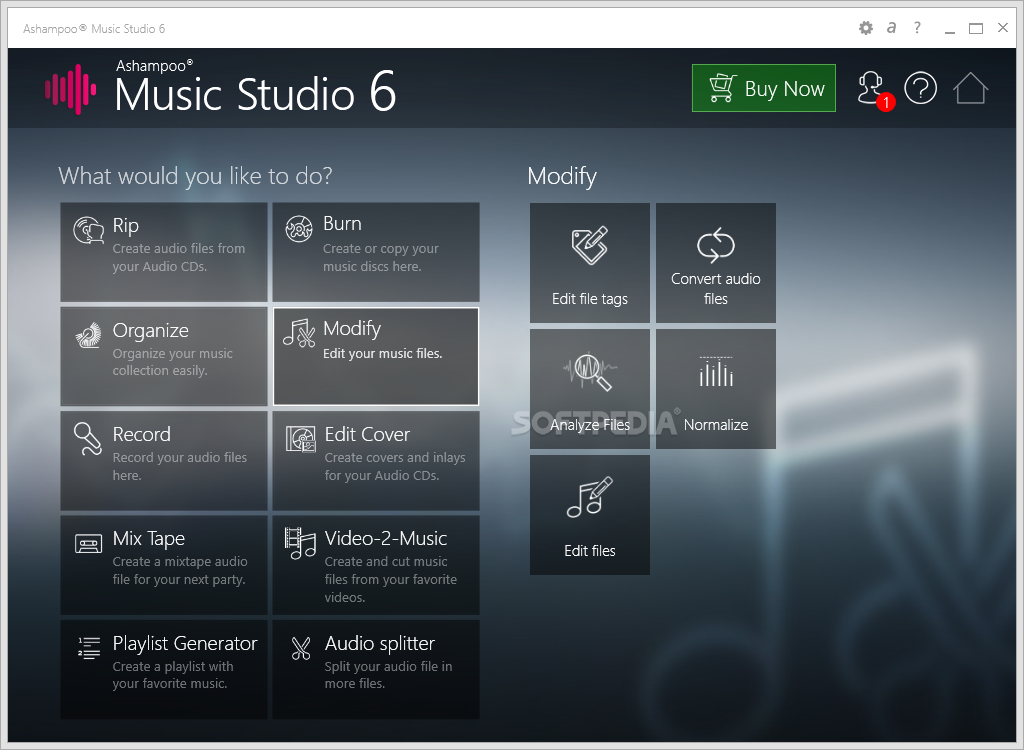Open the Rip audio CD tile
Viewport: 1024px width, 750px height.
(164, 252)
